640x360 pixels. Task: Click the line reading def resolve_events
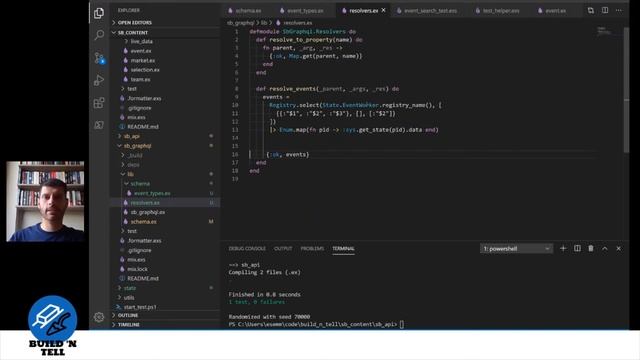(327, 89)
